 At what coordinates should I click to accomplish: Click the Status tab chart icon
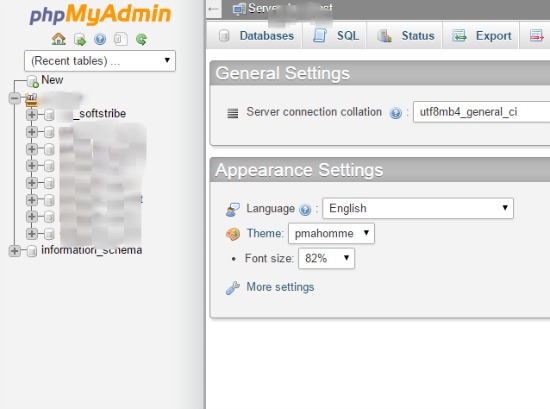pos(384,36)
